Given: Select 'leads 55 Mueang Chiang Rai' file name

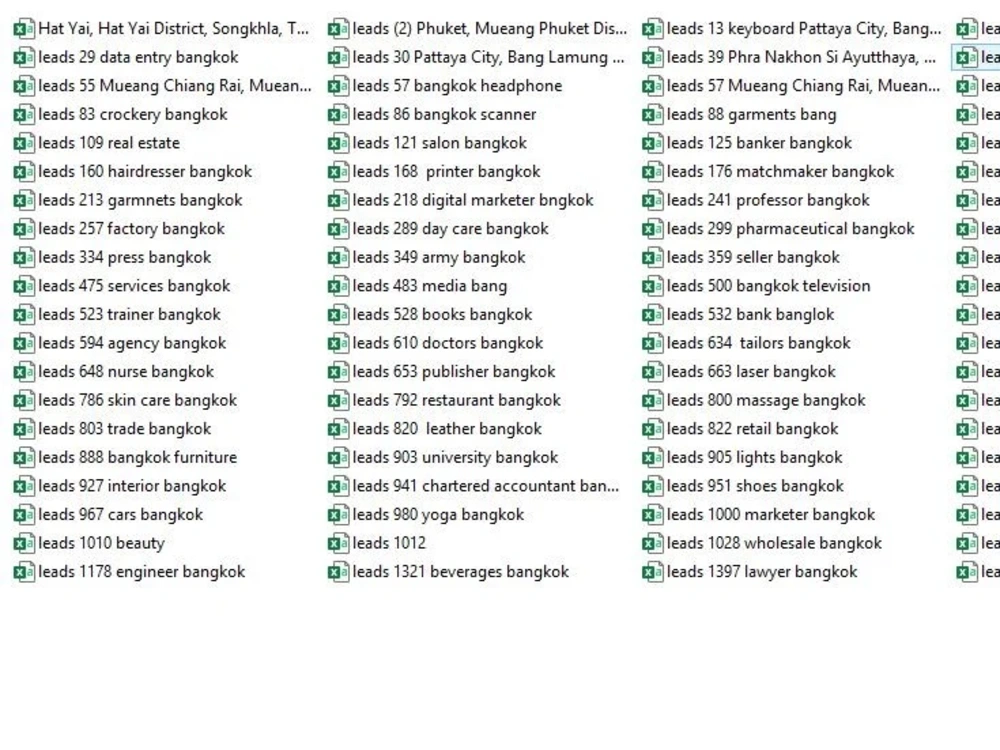Looking at the screenshot, I should pyautogui.click(x=175, y=86).
